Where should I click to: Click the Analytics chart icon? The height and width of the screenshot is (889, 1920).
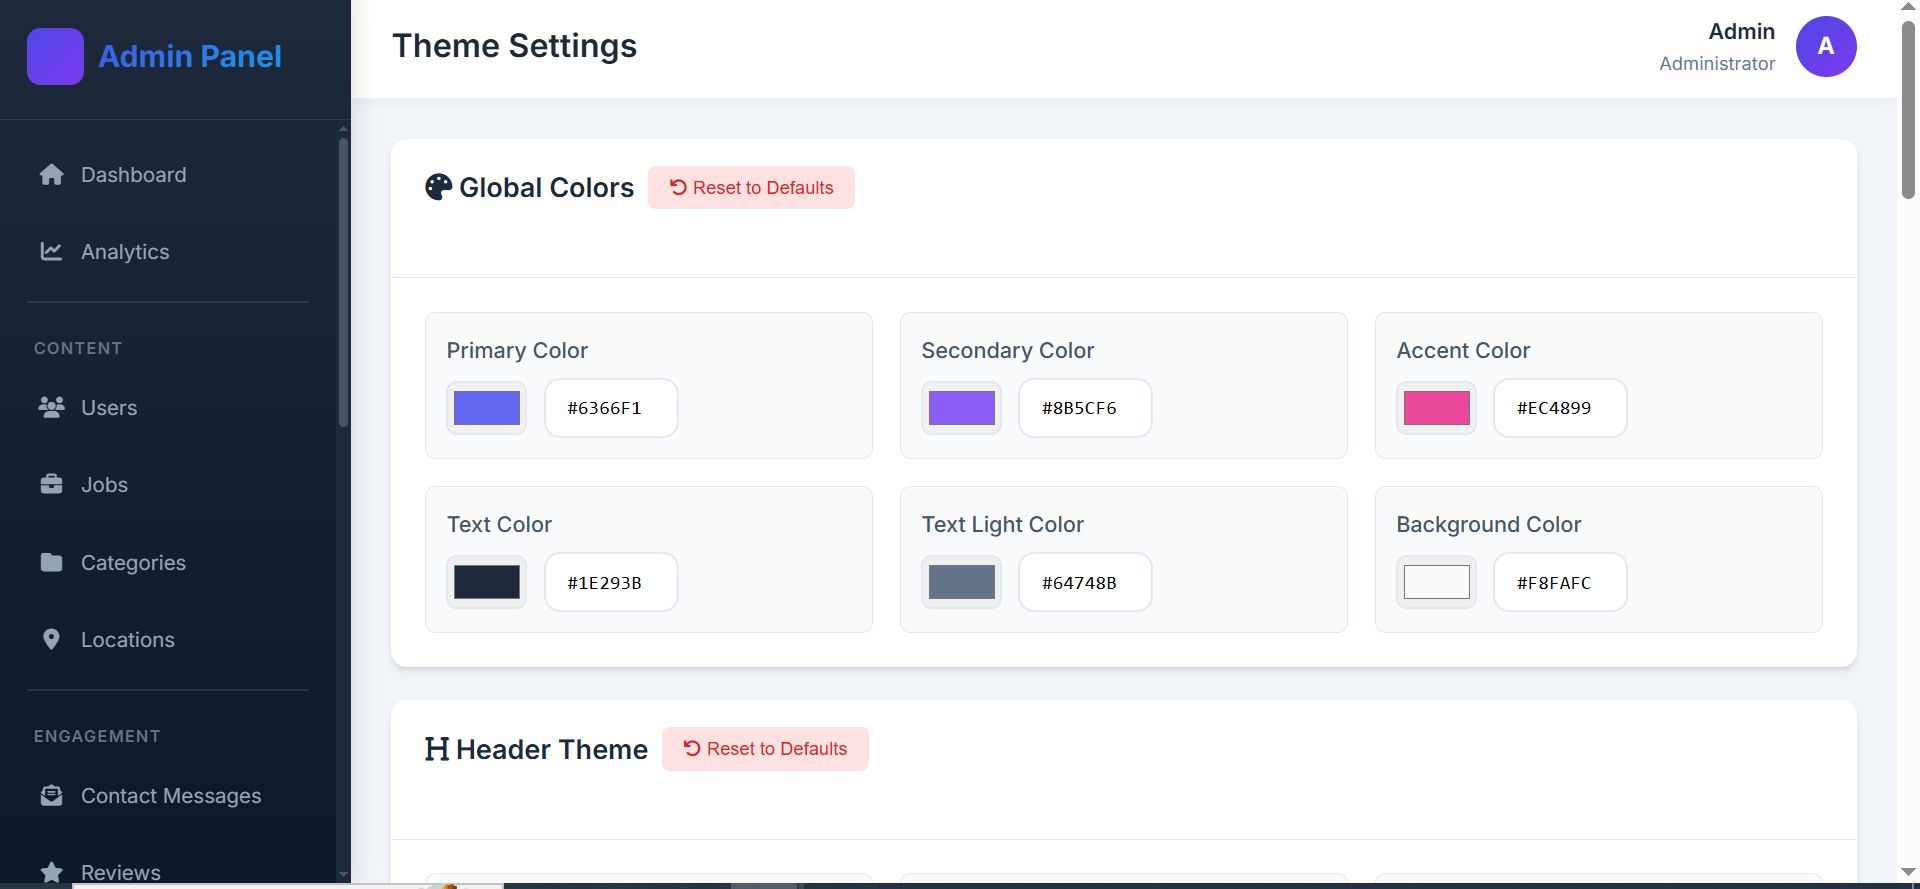pos(51,252)
